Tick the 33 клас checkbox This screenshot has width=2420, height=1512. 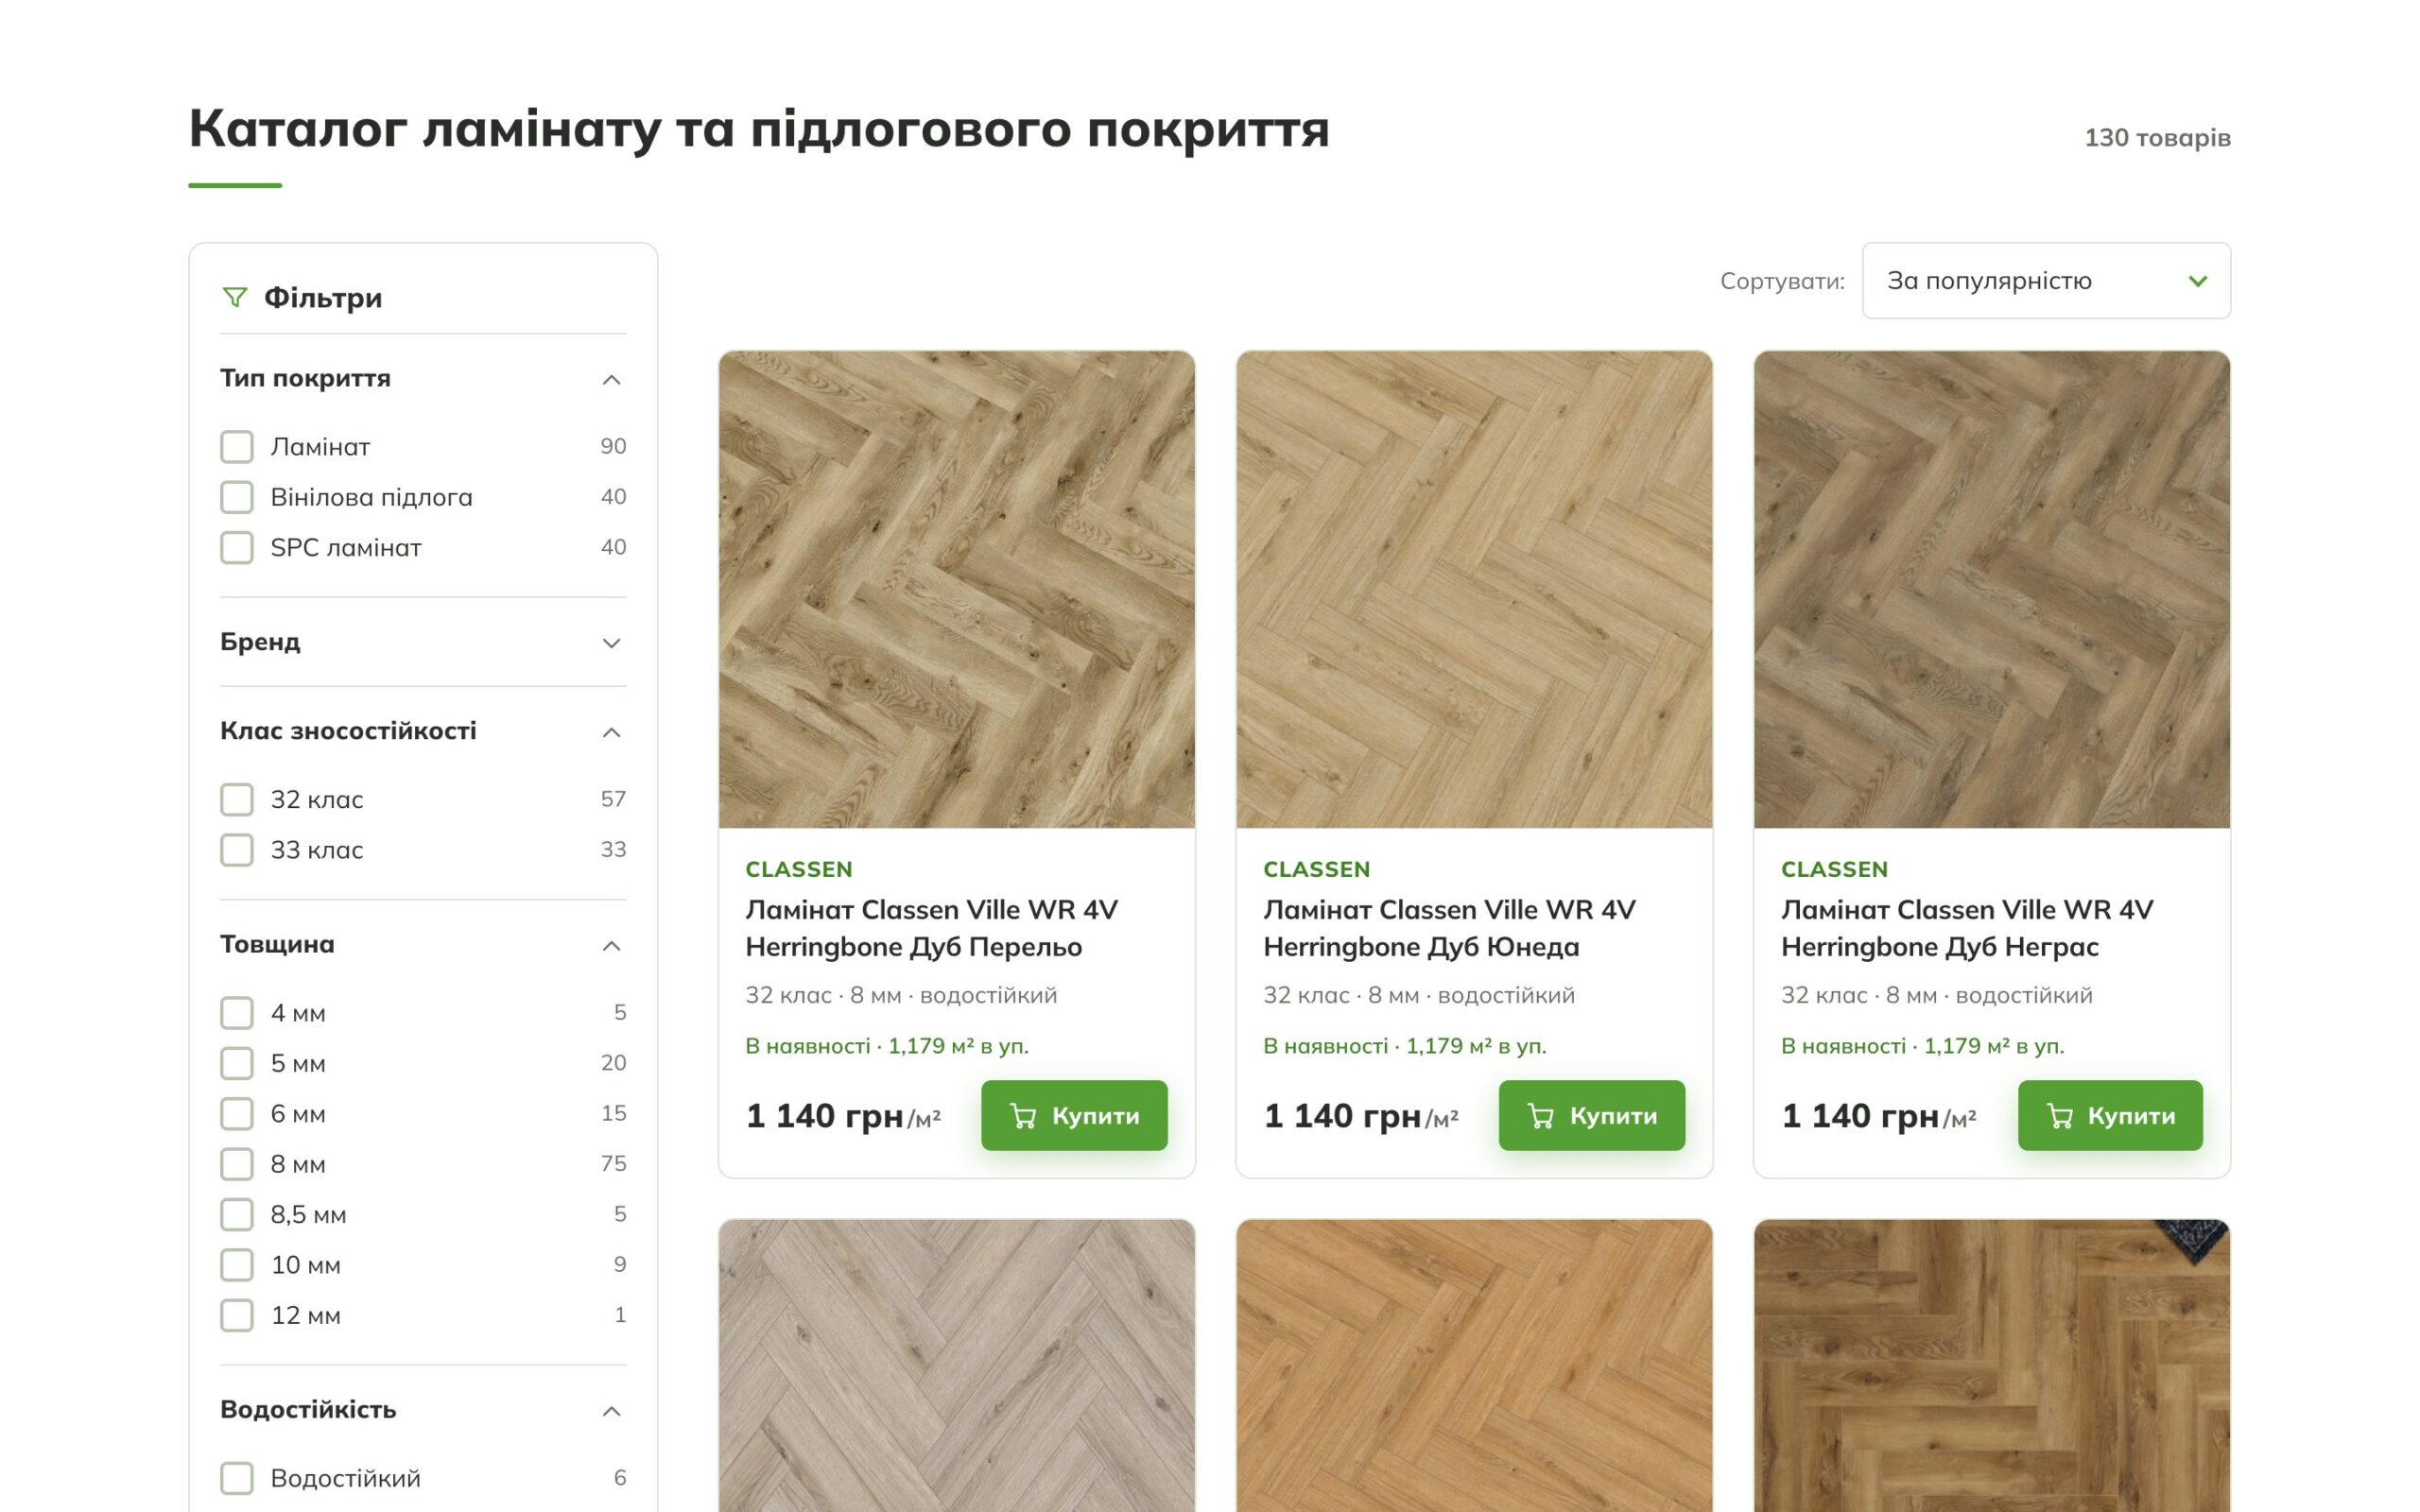coord(237,850)
